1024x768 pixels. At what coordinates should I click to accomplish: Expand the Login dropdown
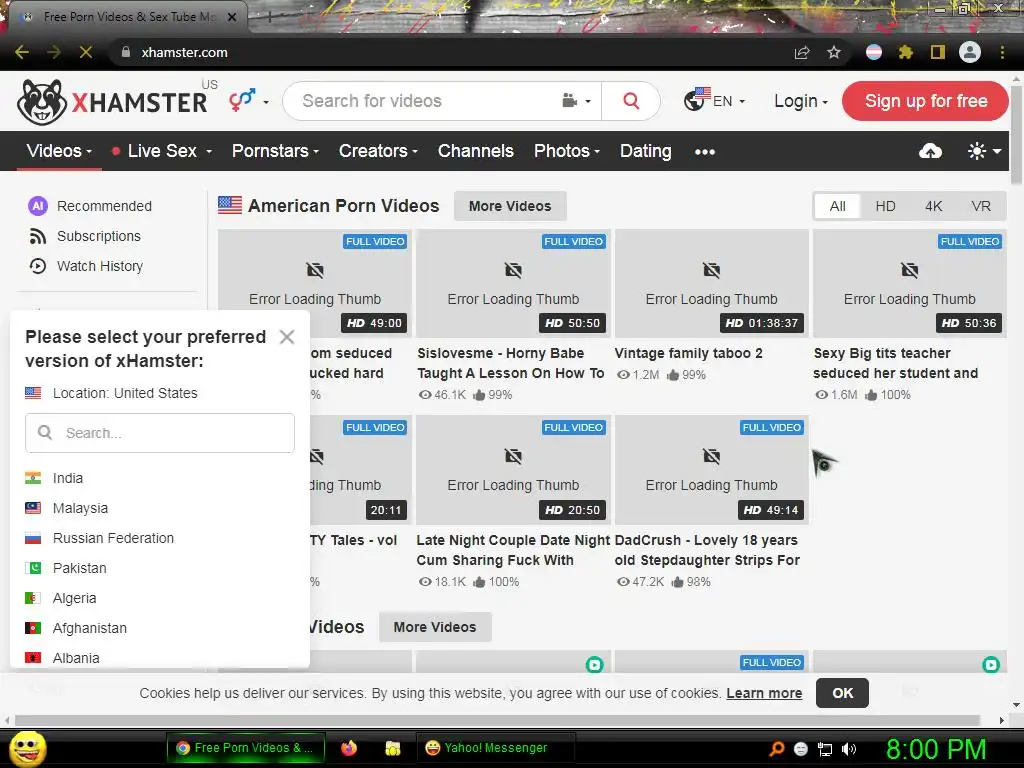(x=801, y=101)
